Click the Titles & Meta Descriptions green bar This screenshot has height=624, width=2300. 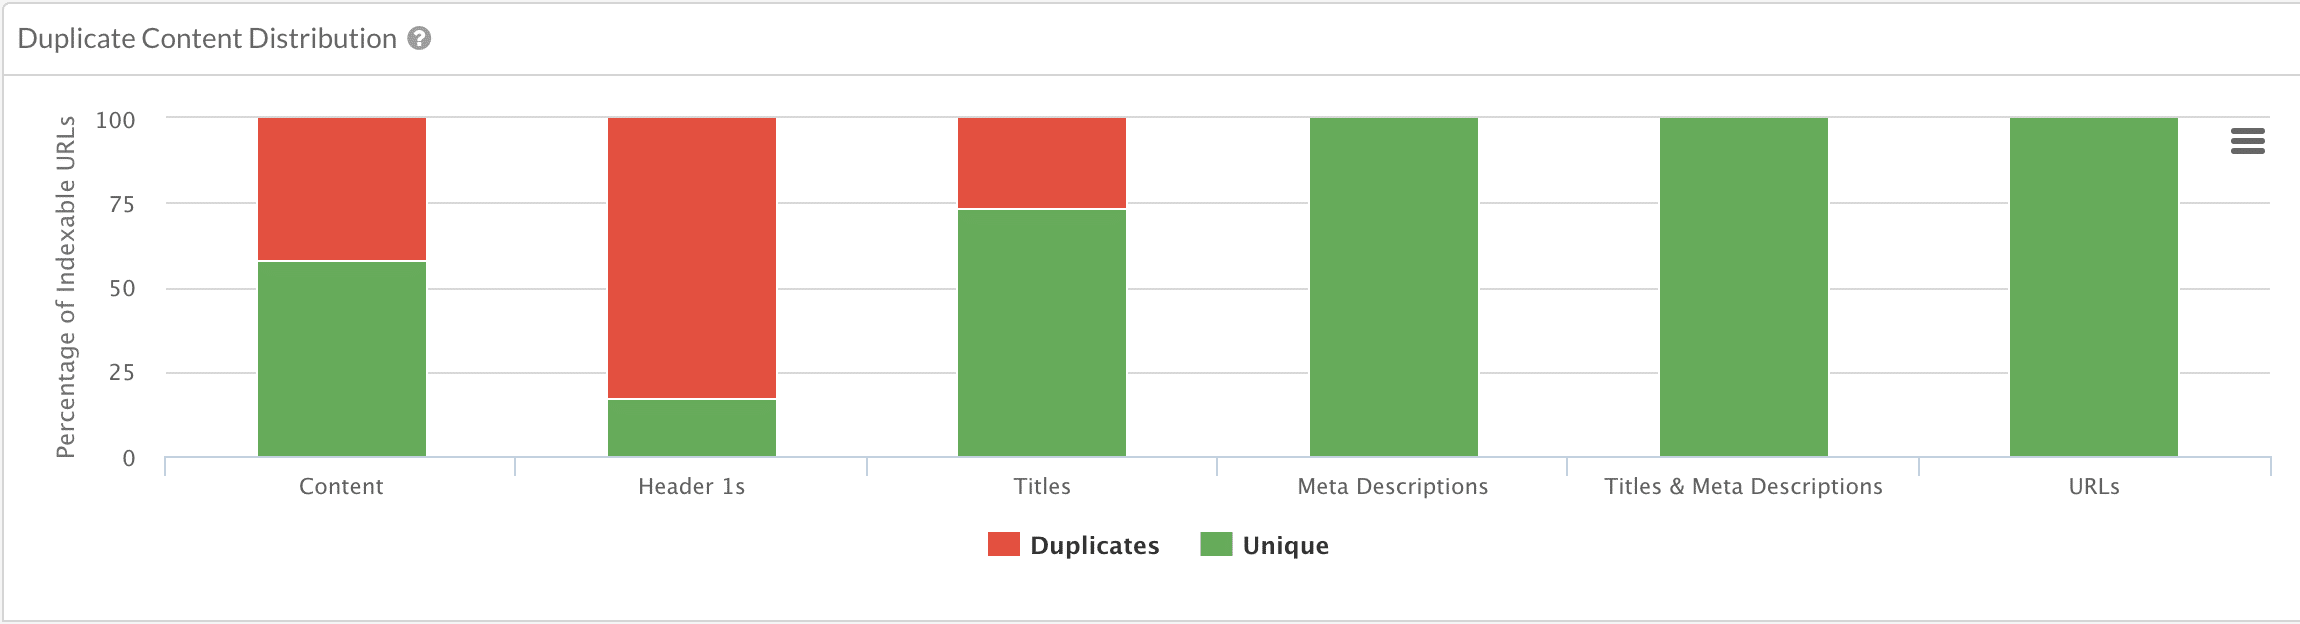tap(1743, 287)
